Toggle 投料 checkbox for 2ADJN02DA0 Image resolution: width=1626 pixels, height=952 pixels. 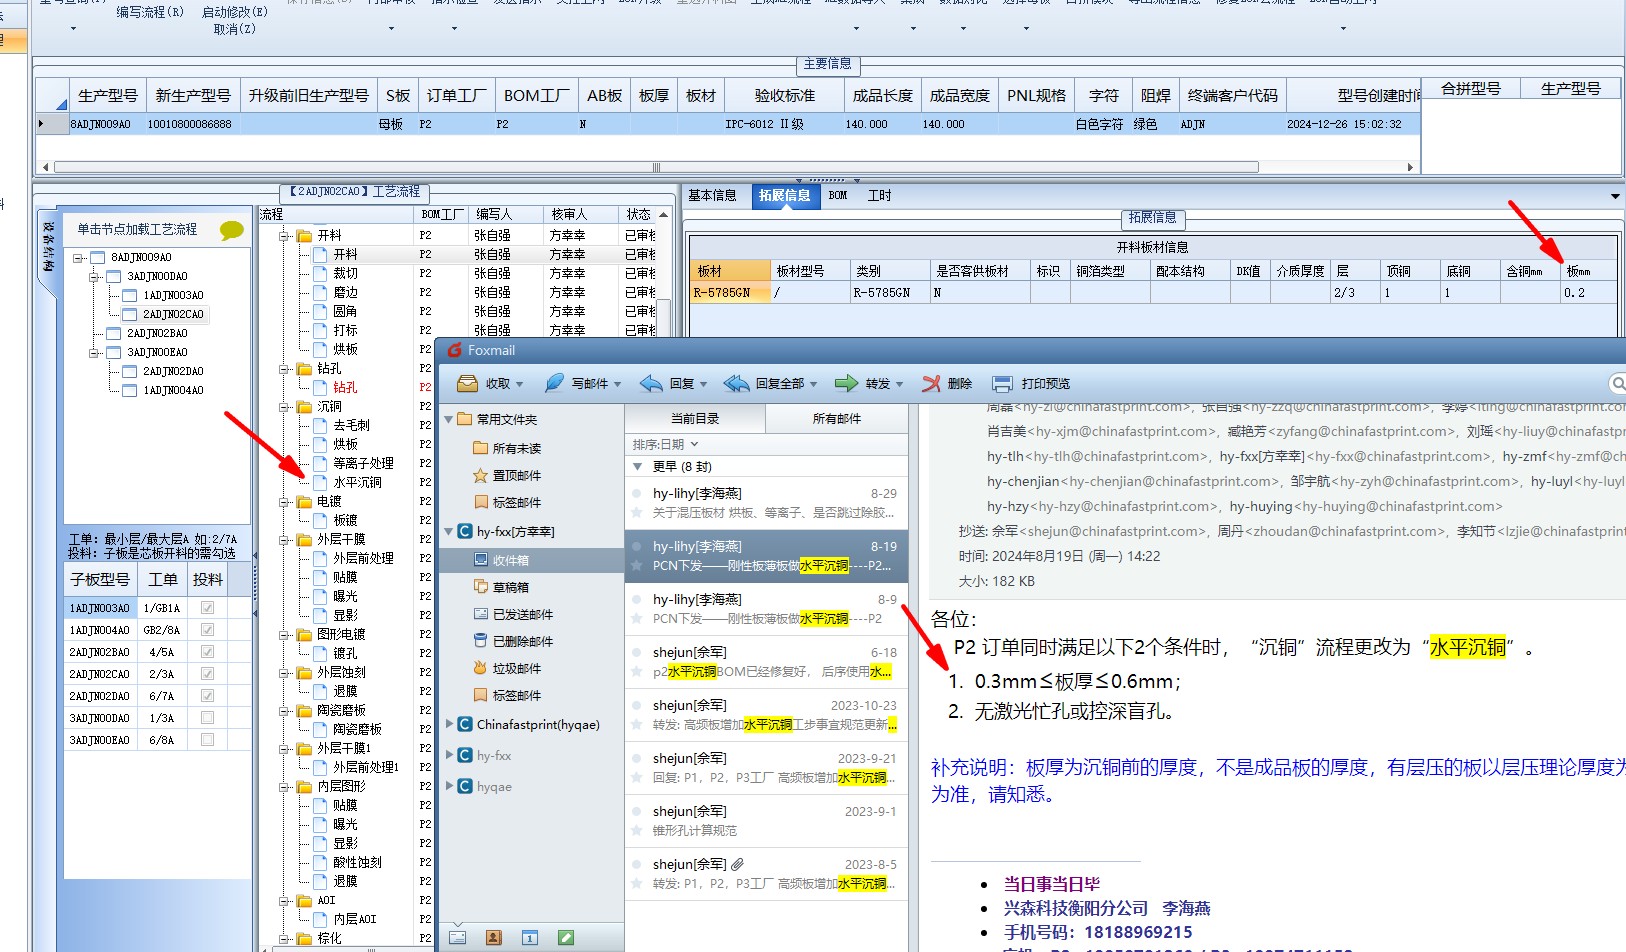click(x=207, y=696)
